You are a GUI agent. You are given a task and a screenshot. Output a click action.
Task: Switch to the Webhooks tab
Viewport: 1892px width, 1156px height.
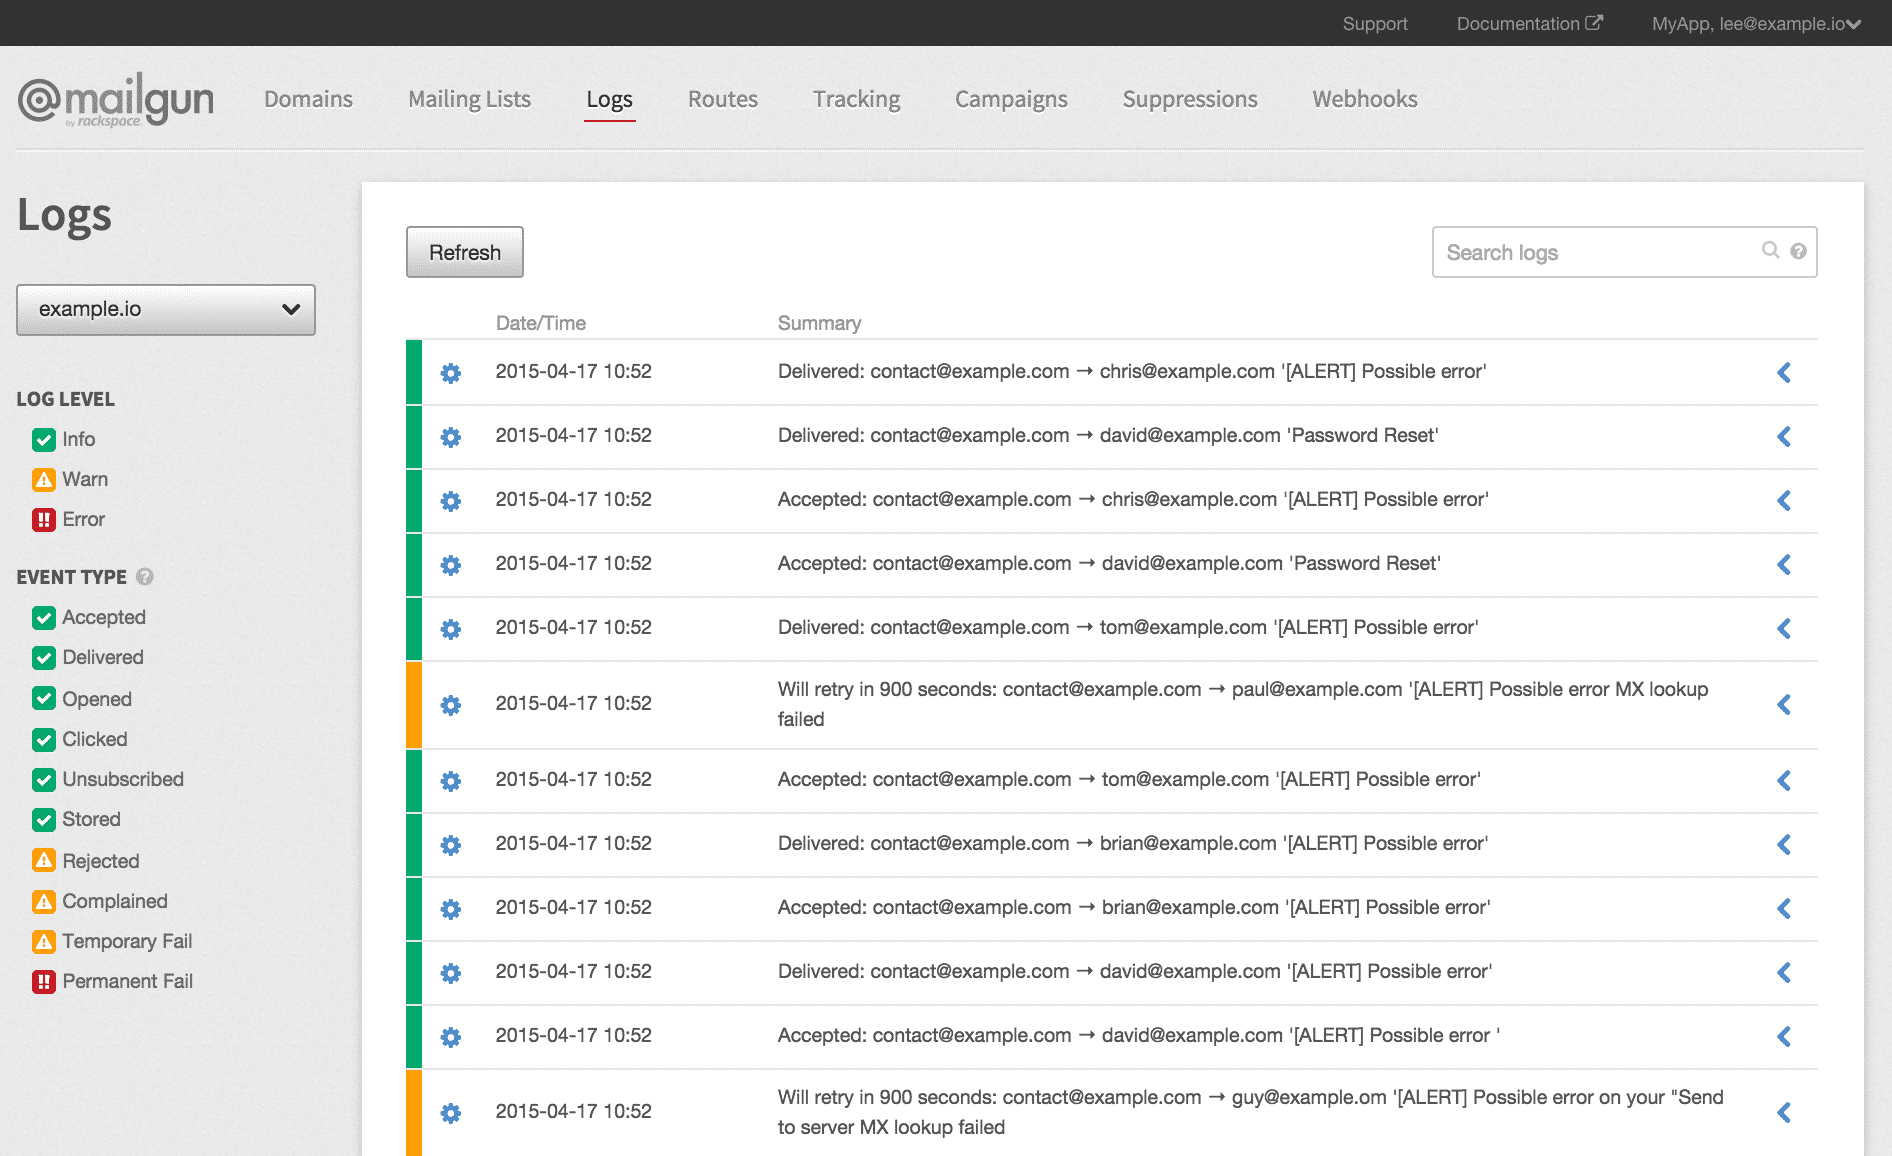(1364, 99)
